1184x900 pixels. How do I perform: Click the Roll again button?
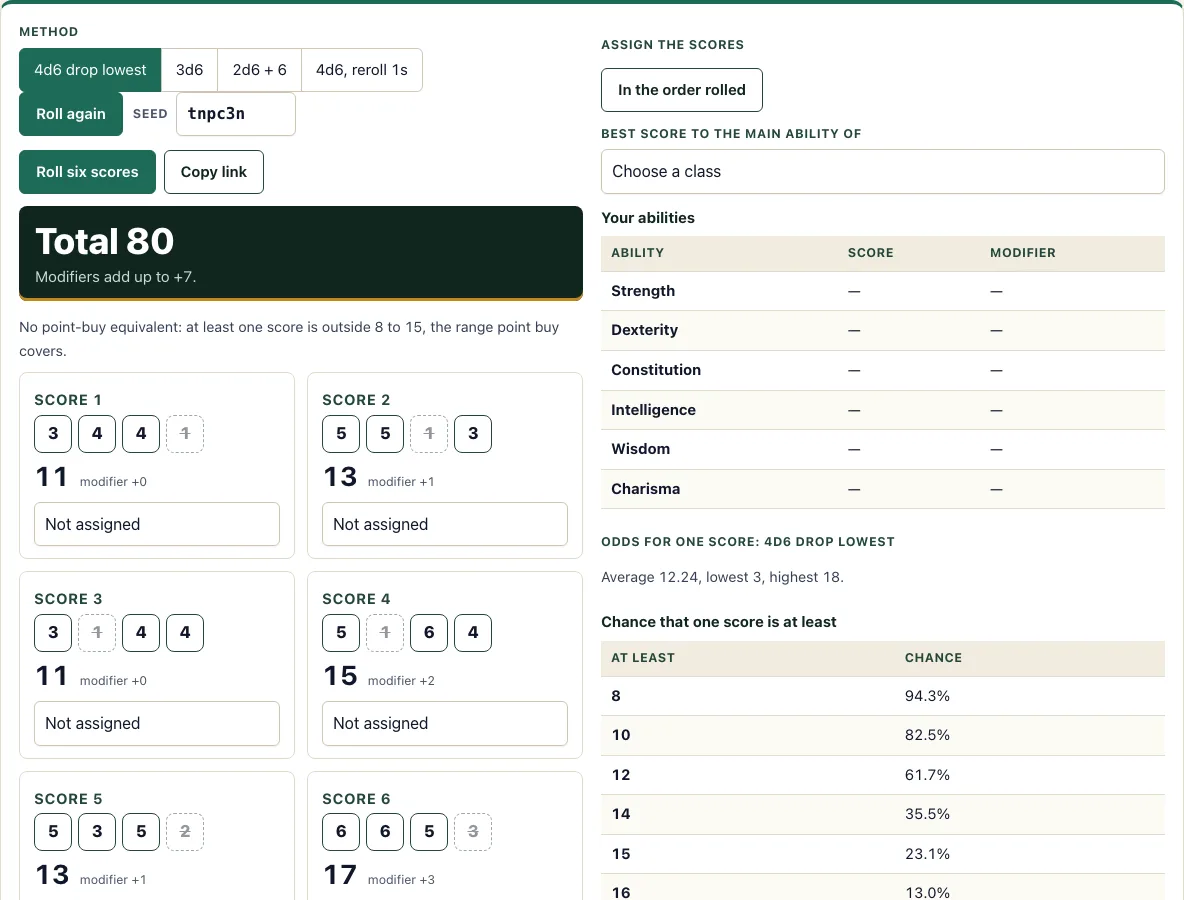(71, 114)
